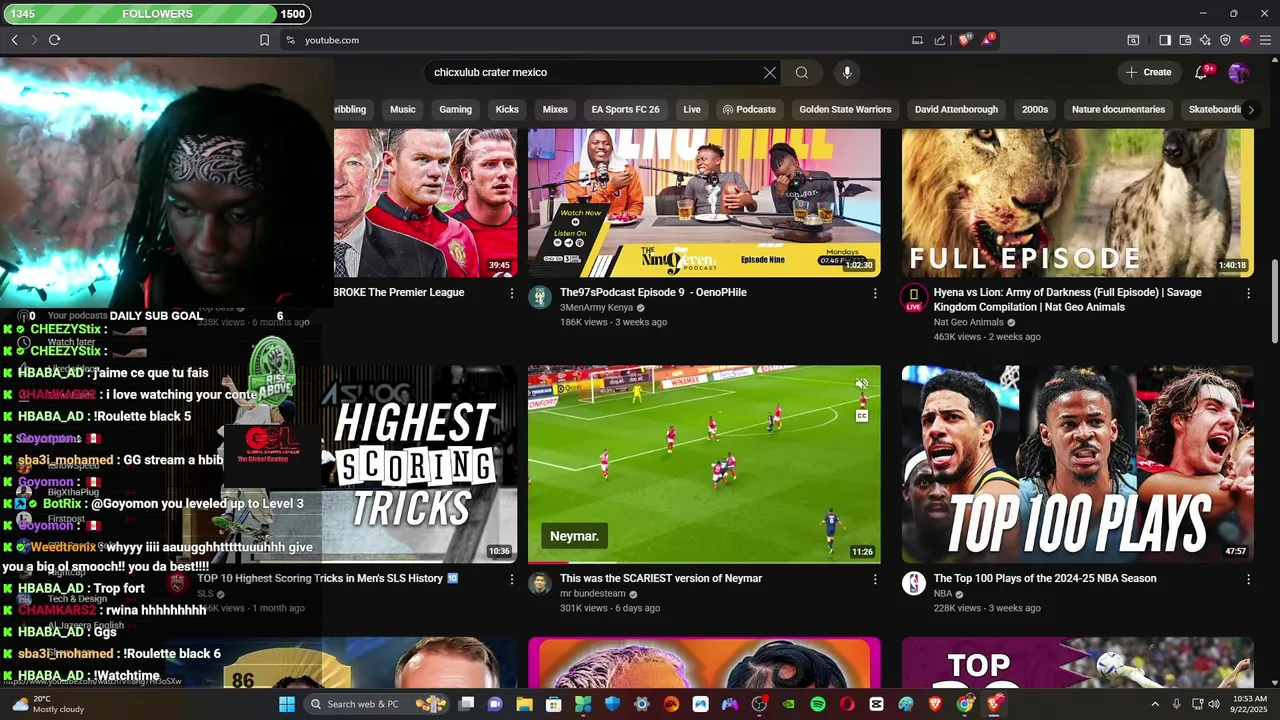The width and height of the screenshot is (1280, 720).
Task: Open the Highest Scoring Tricks thumbnail
Action: (420, 464)
